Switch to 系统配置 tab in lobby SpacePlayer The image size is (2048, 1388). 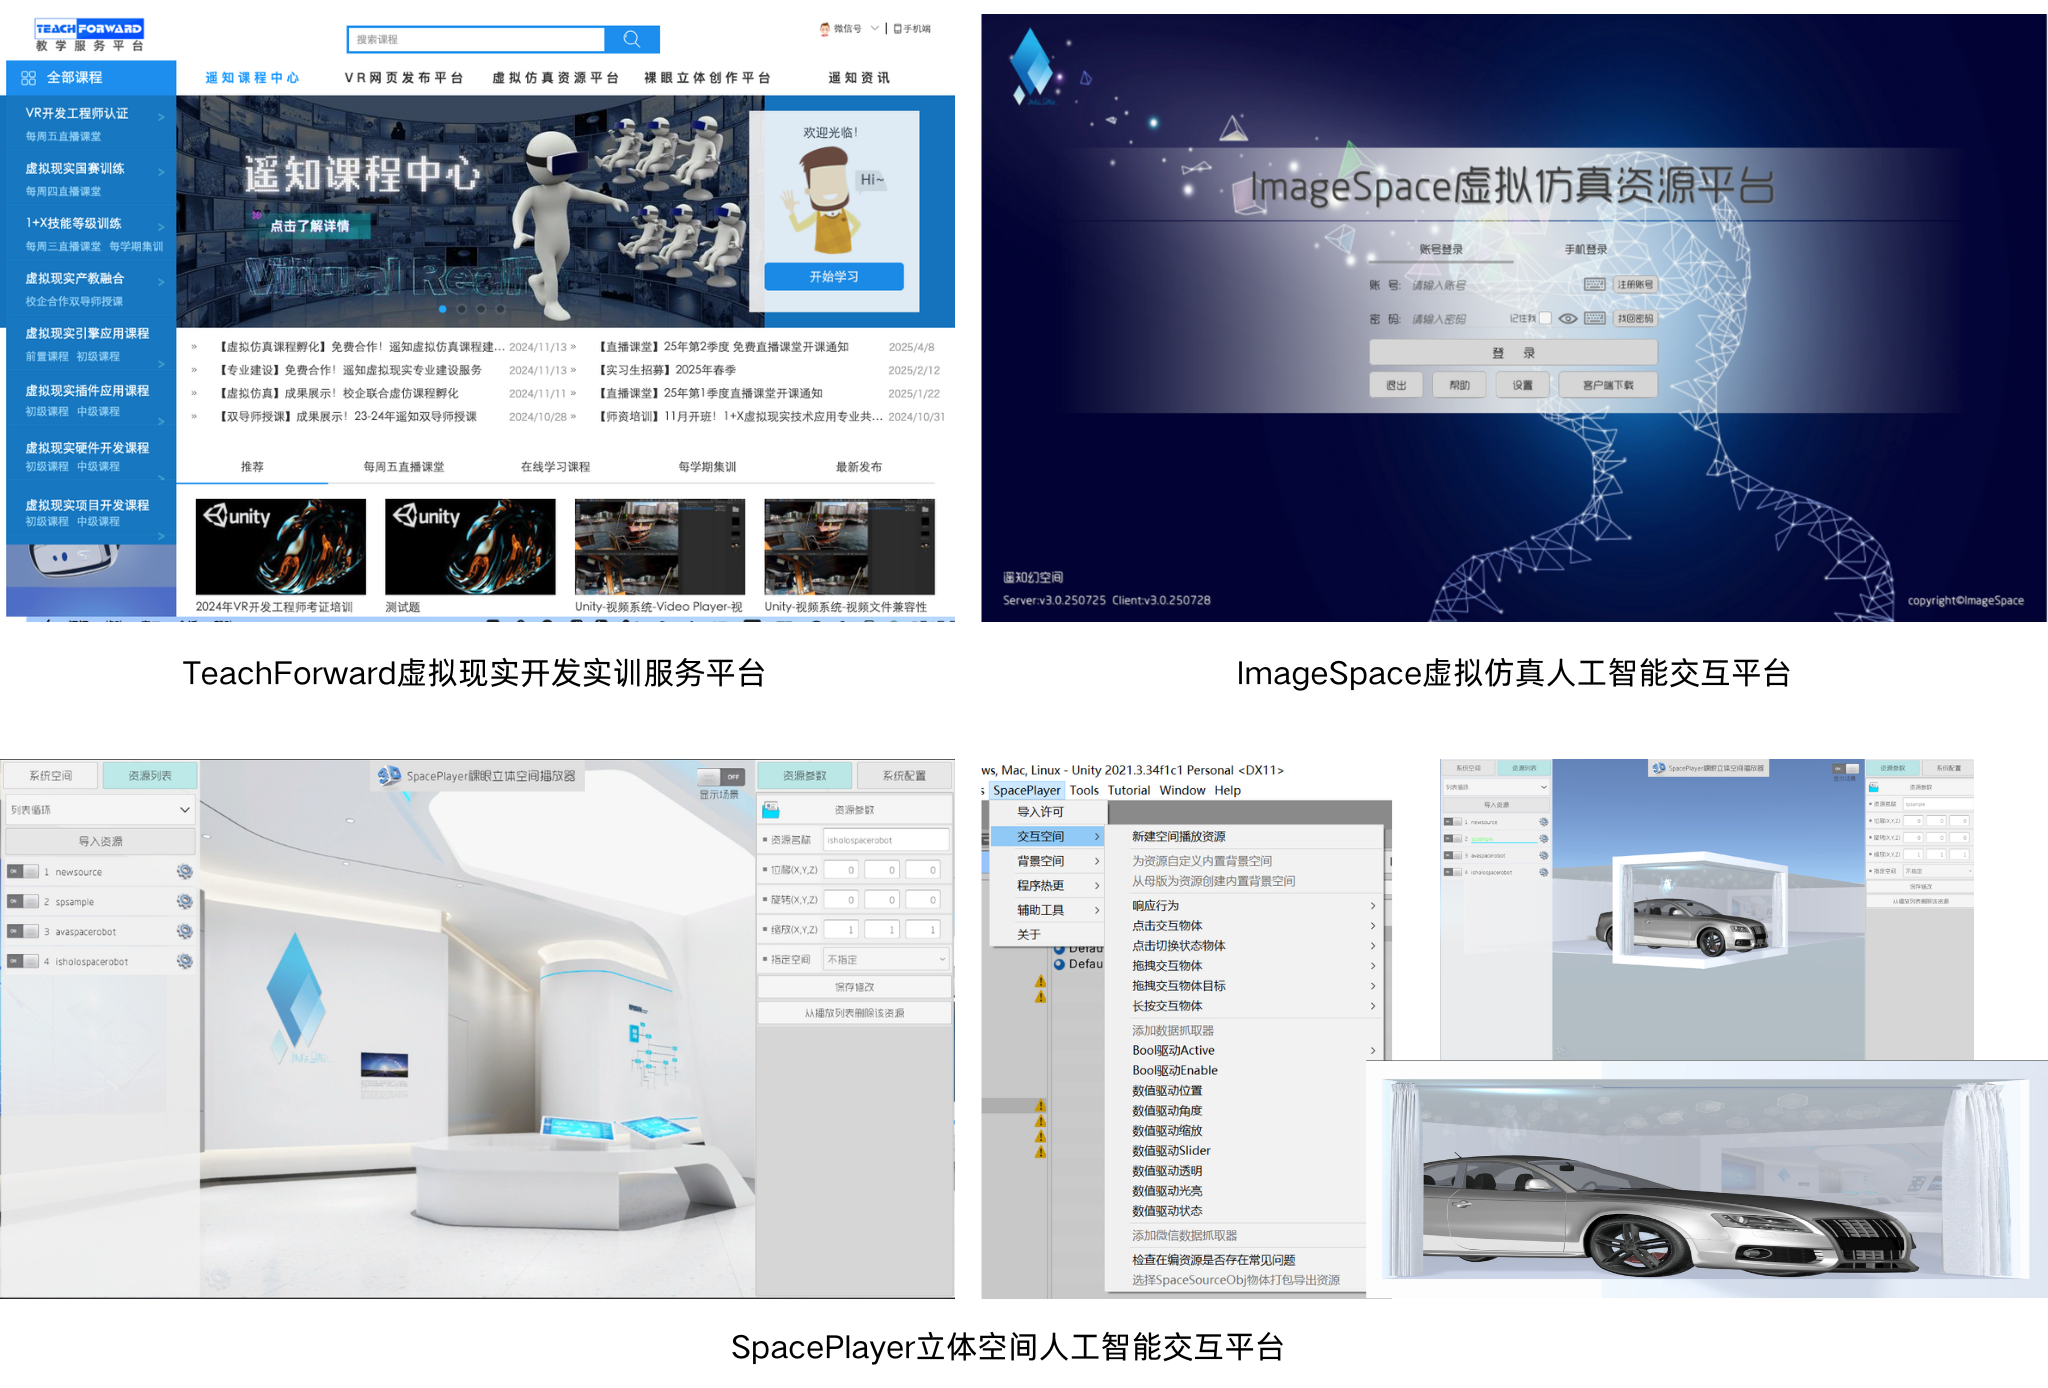point(904,776)
